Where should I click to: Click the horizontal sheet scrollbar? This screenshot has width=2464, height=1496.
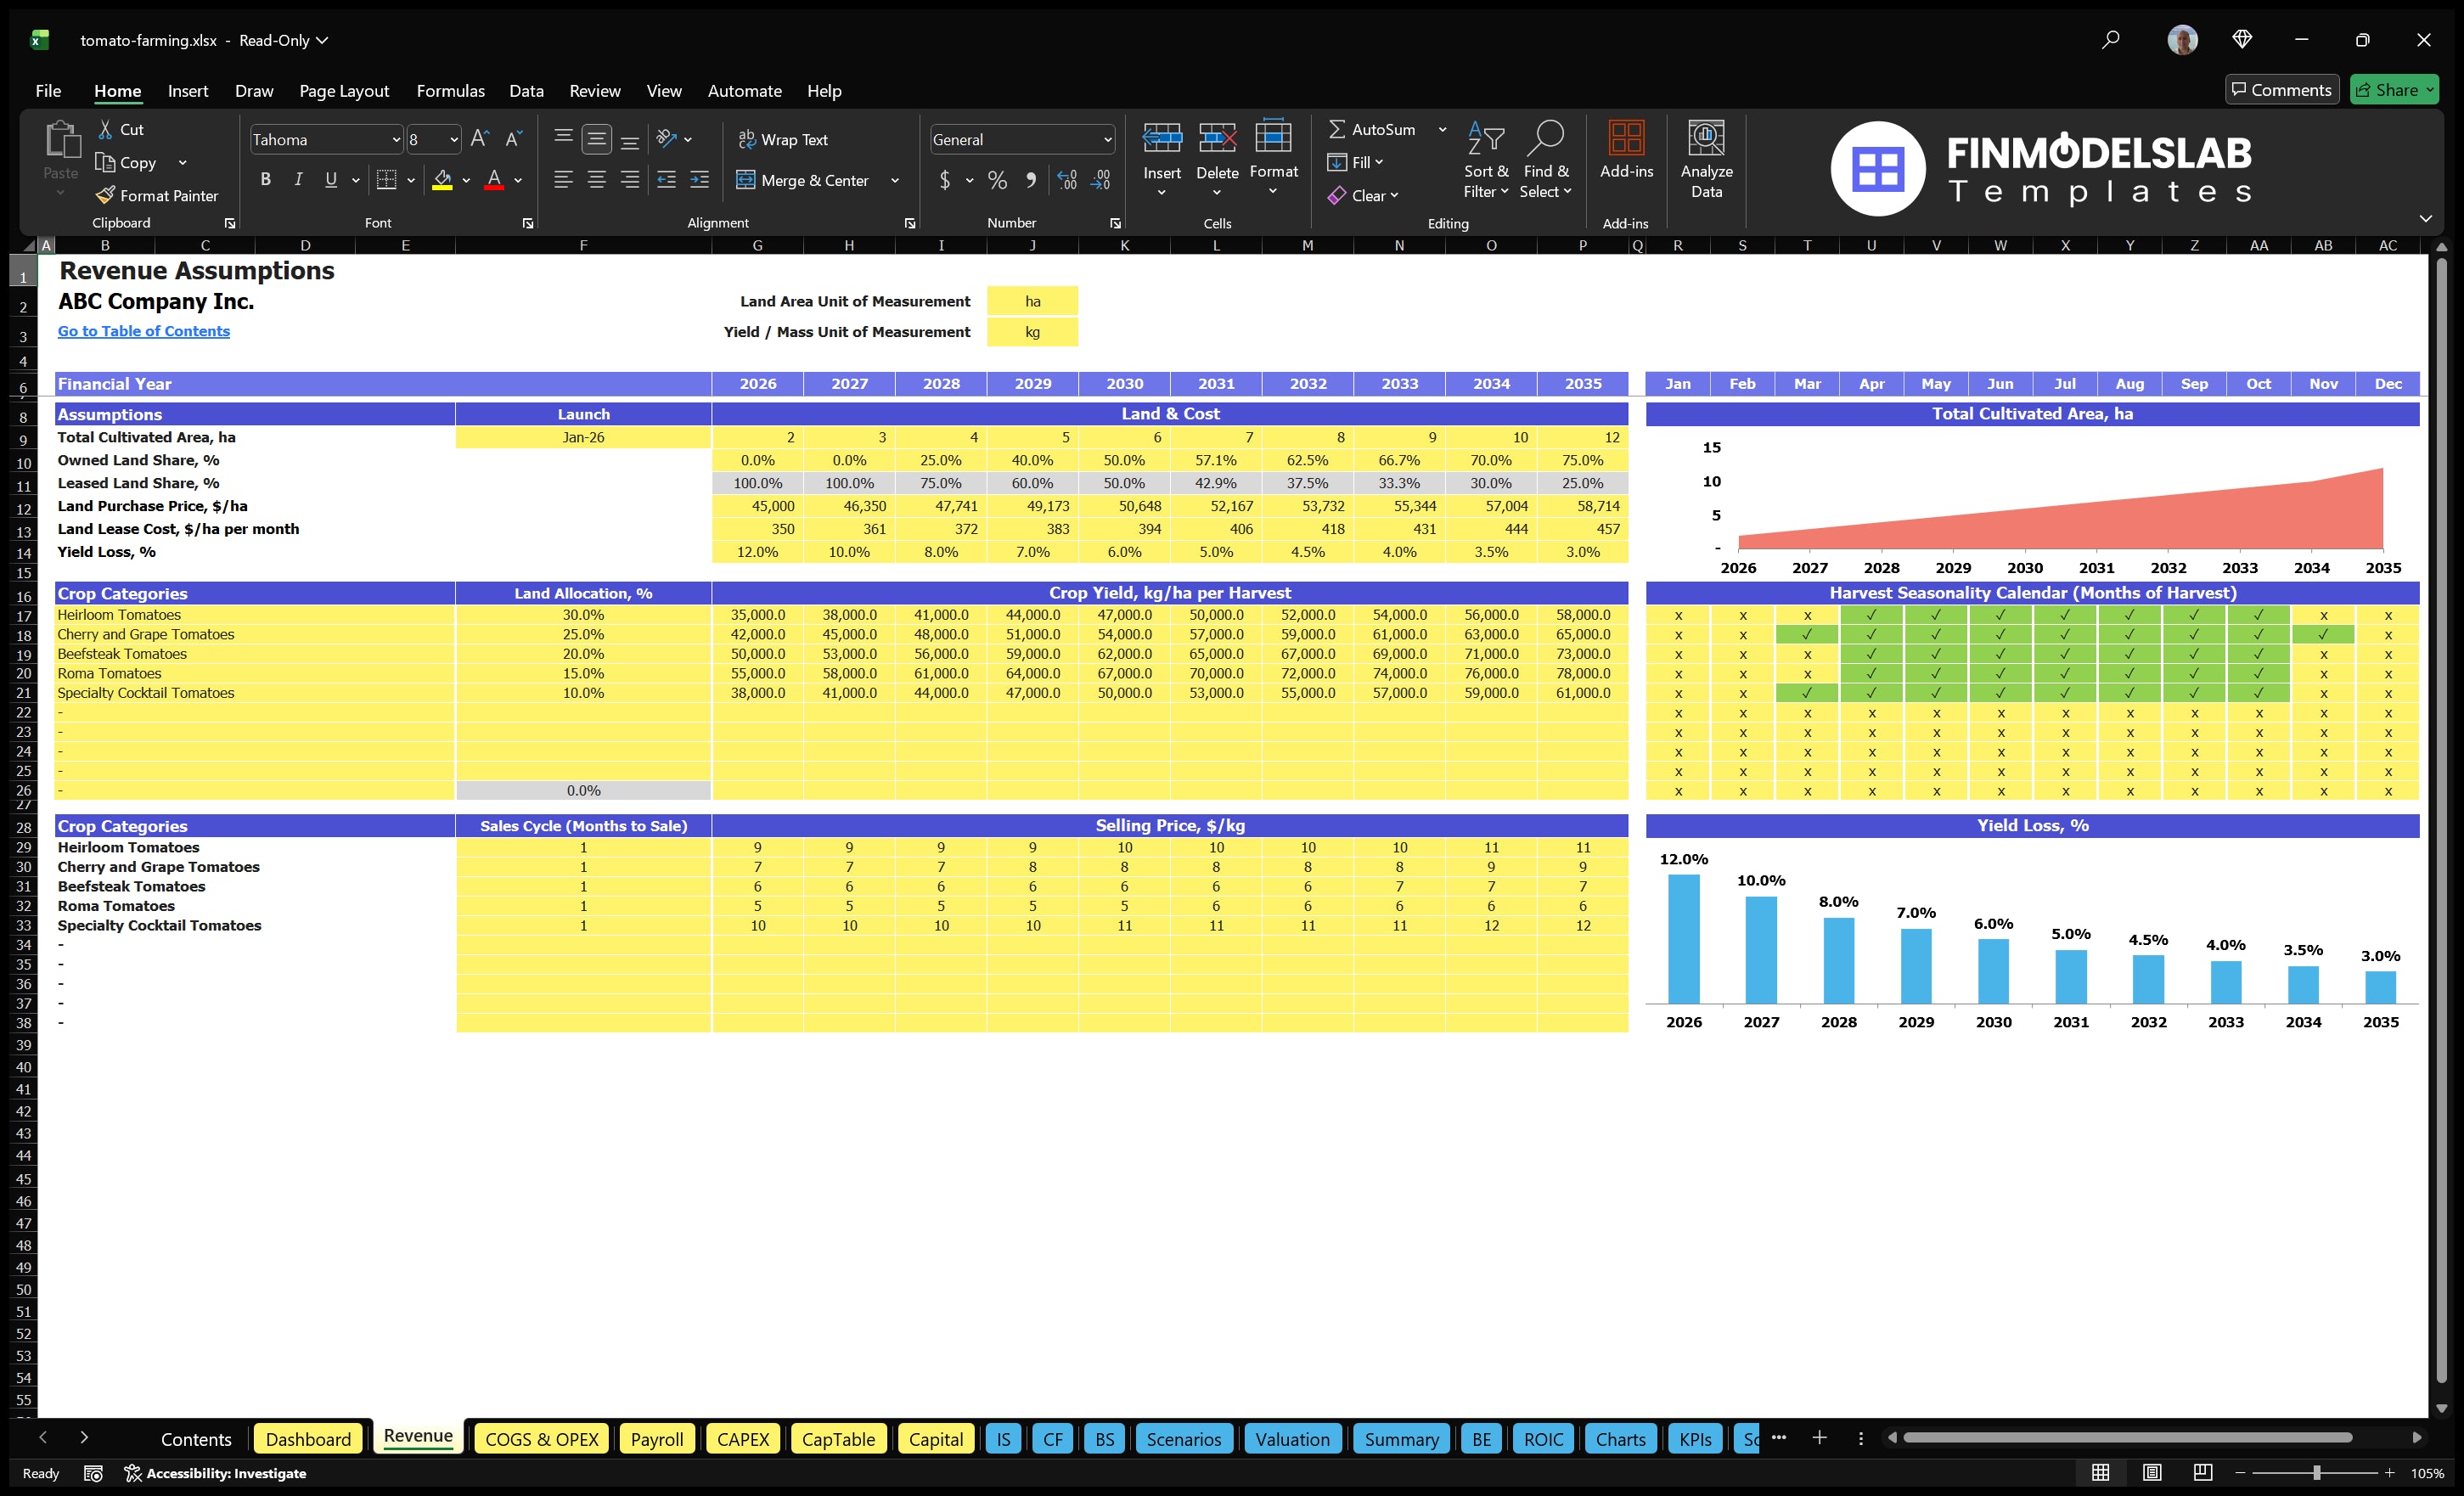(2127, 1437)
